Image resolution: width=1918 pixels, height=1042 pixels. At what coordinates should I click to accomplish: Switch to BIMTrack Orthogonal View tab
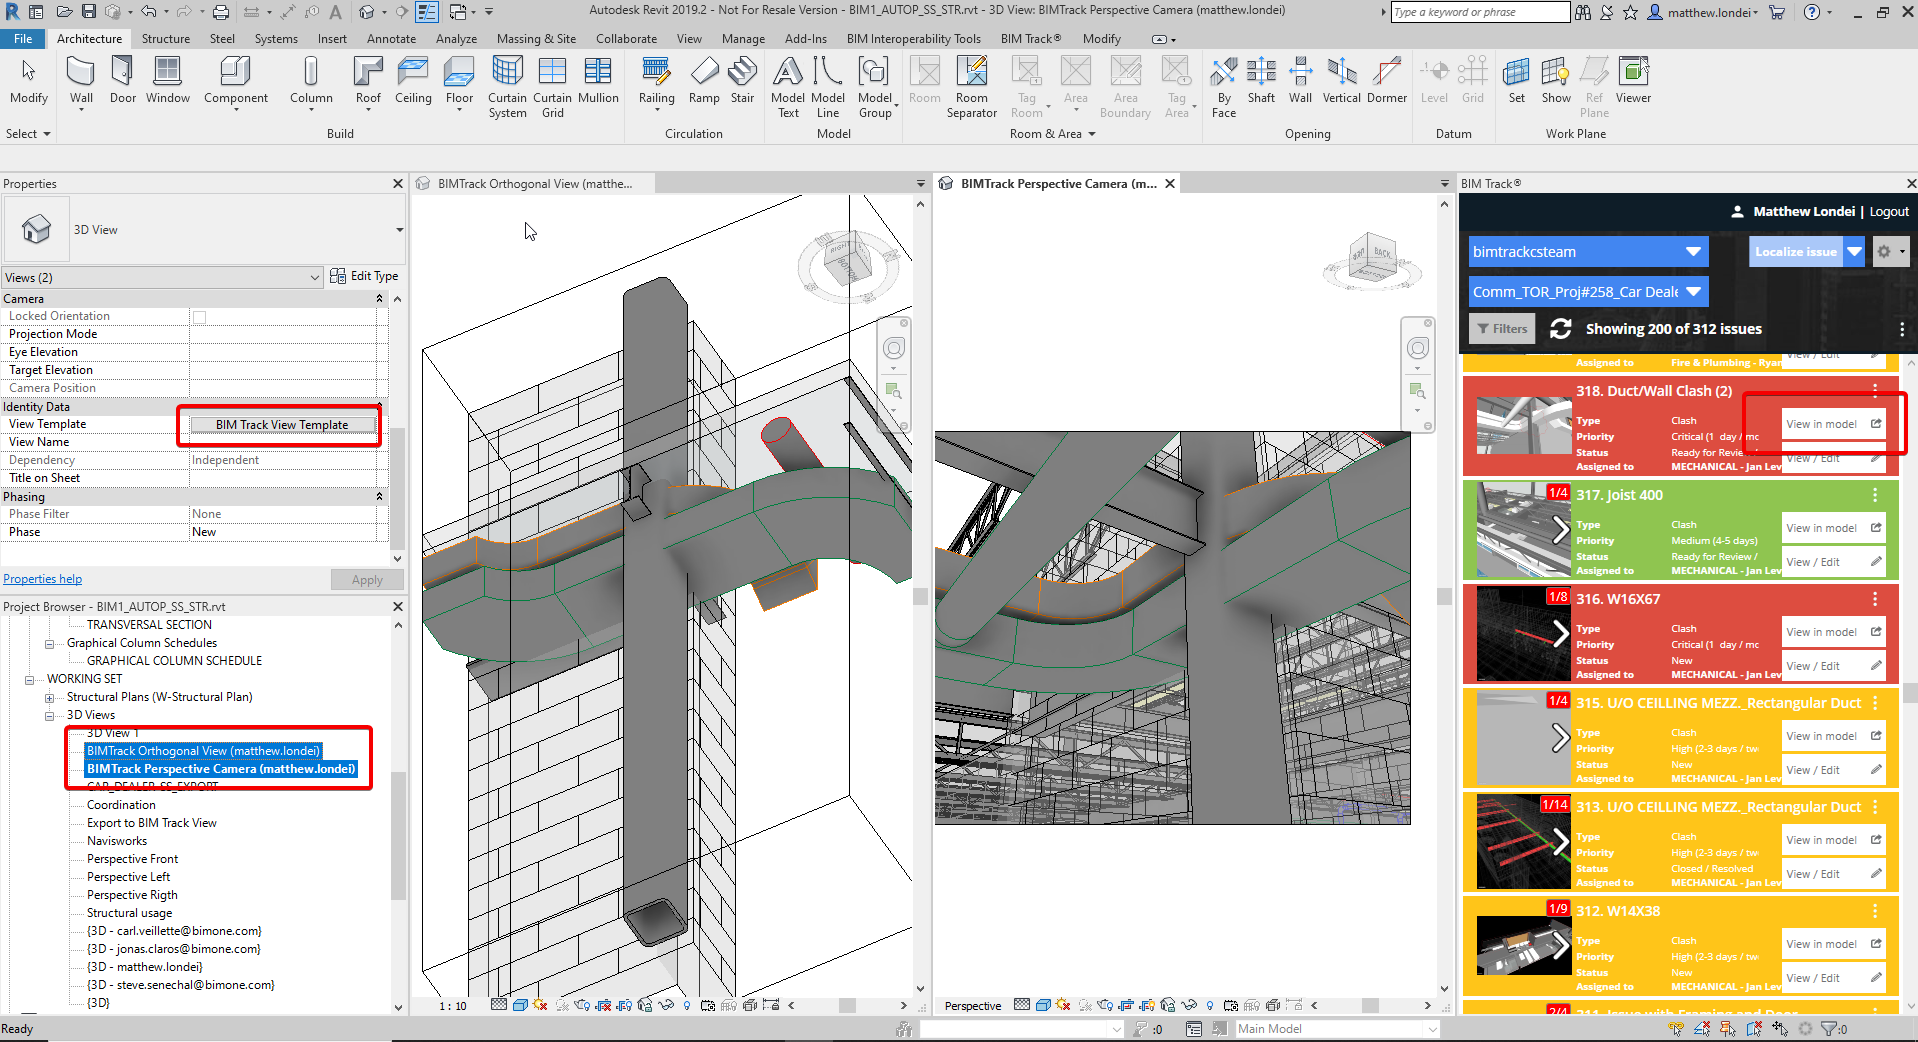pos(534,184)
